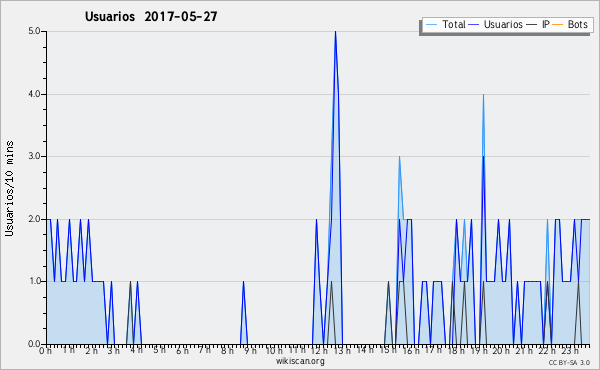The width and height of the screenshot is (600, 370).
Task: Click the 5.0 y-axis label
Action: point(34,31)
